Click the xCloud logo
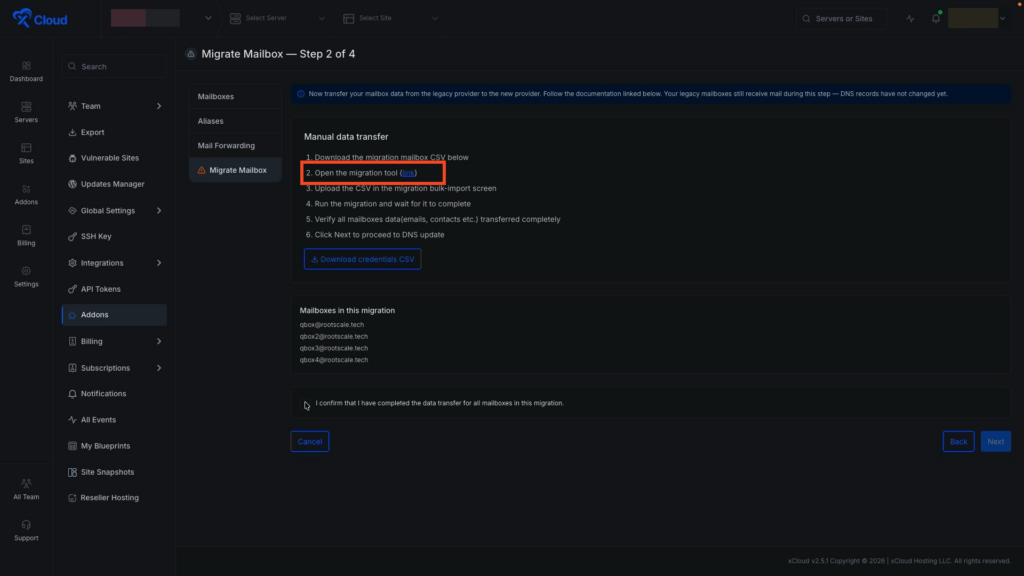The width and height of the screenshot is (1024, 576). (40, 18)
